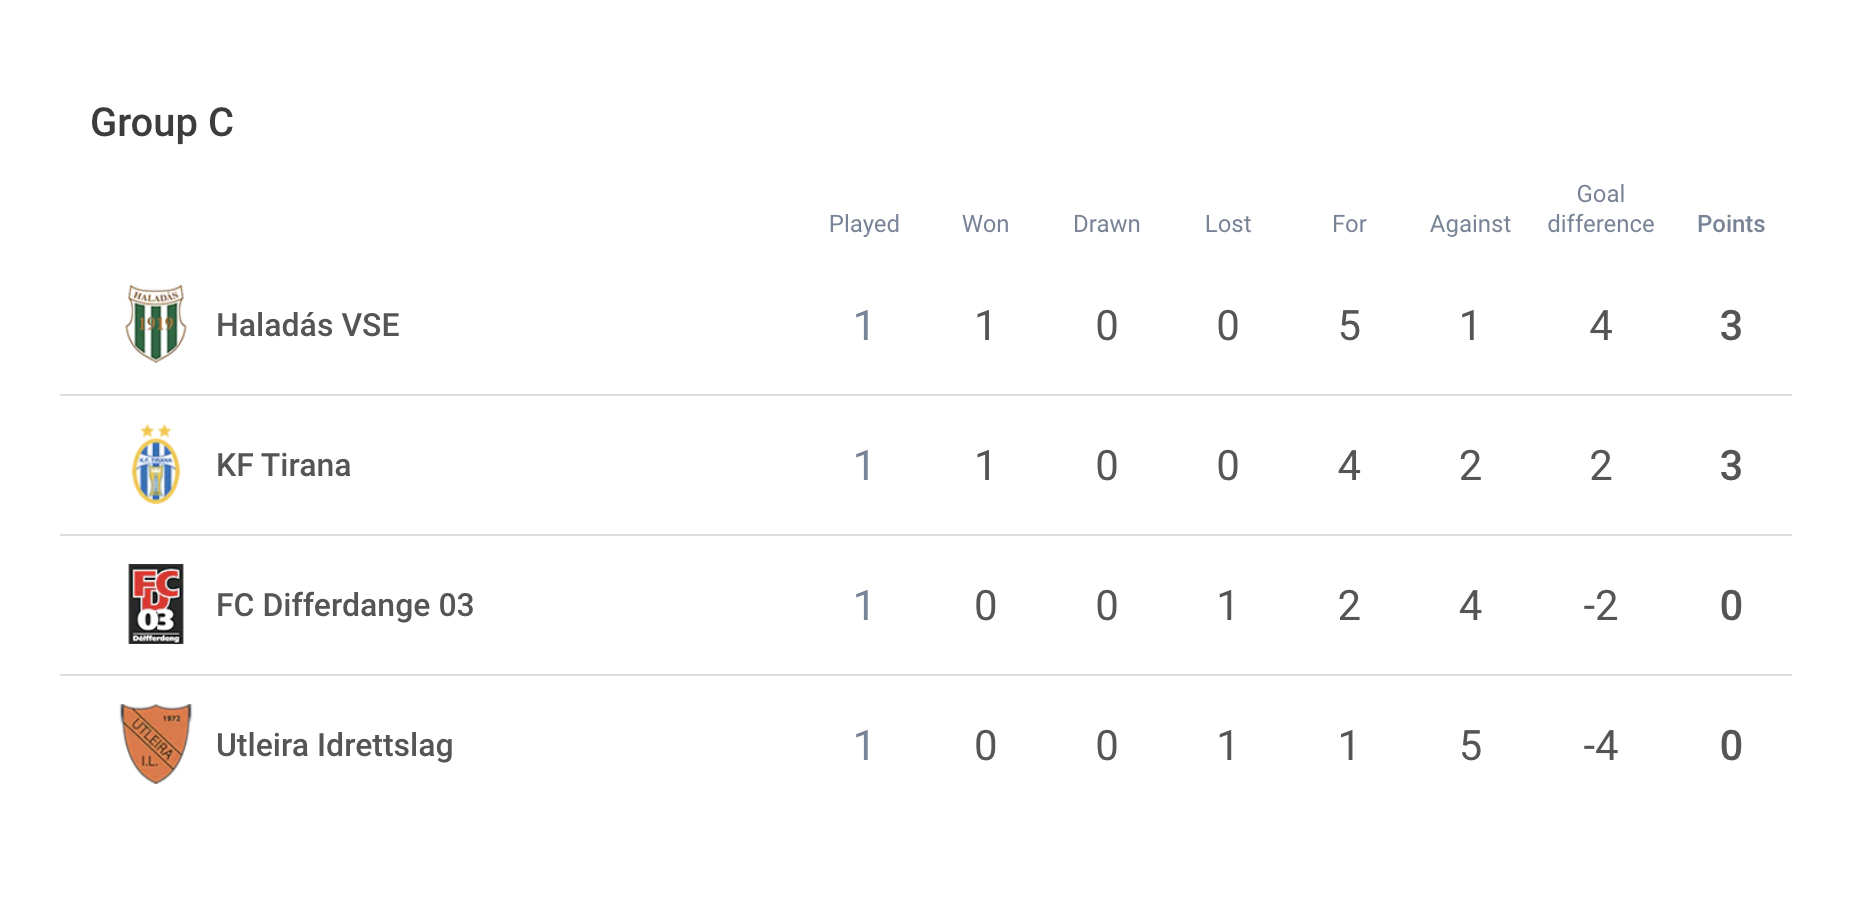Screen dimensions: 1852x906
Task: Select the Drawn column header
Action: (x=1107, y=224)
